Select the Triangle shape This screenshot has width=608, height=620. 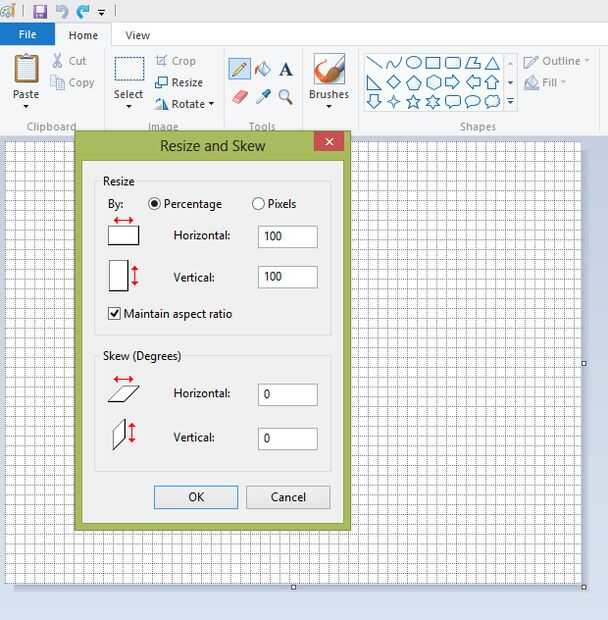[492, 62]
